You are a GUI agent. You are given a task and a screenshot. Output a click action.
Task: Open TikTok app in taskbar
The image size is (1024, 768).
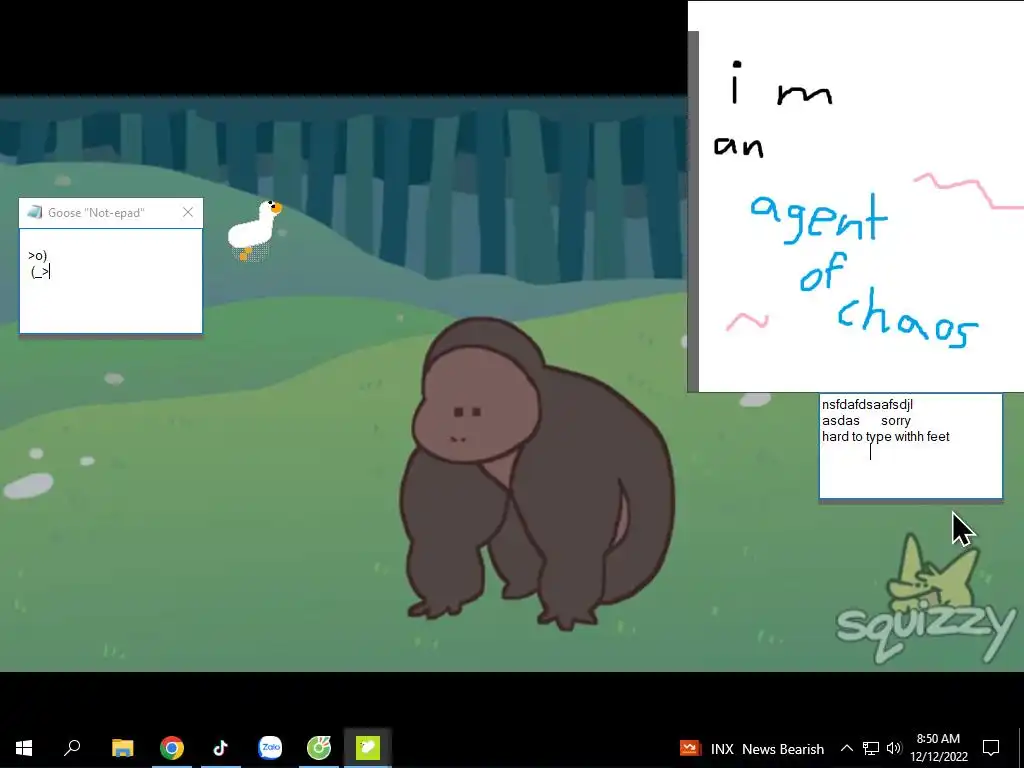[220, 748]
